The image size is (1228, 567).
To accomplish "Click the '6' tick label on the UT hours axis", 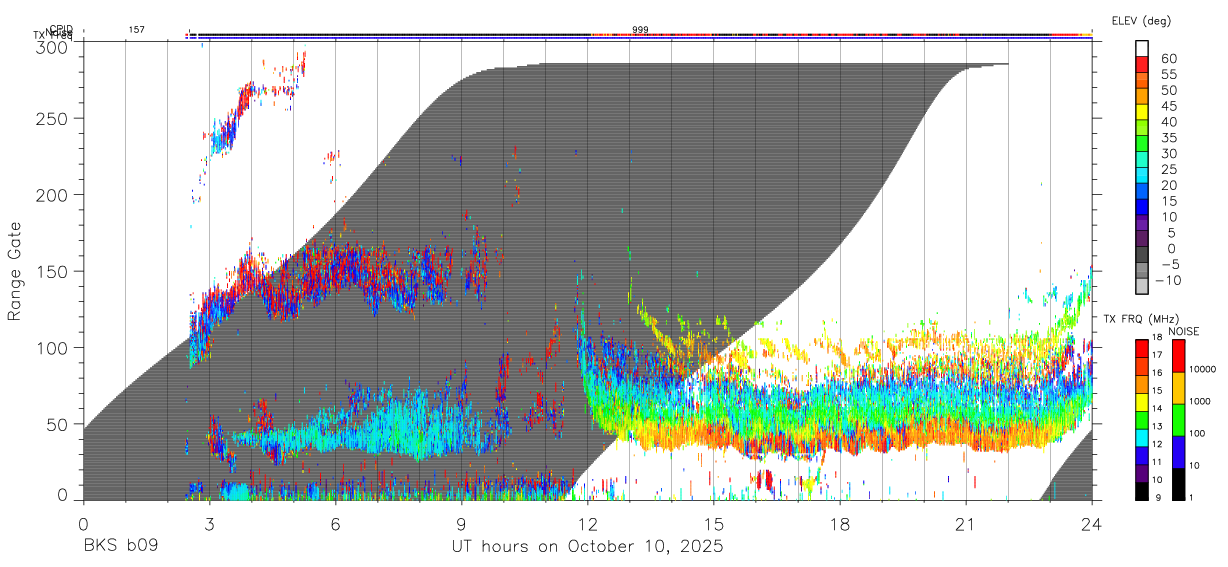I will tap(336, 524).
